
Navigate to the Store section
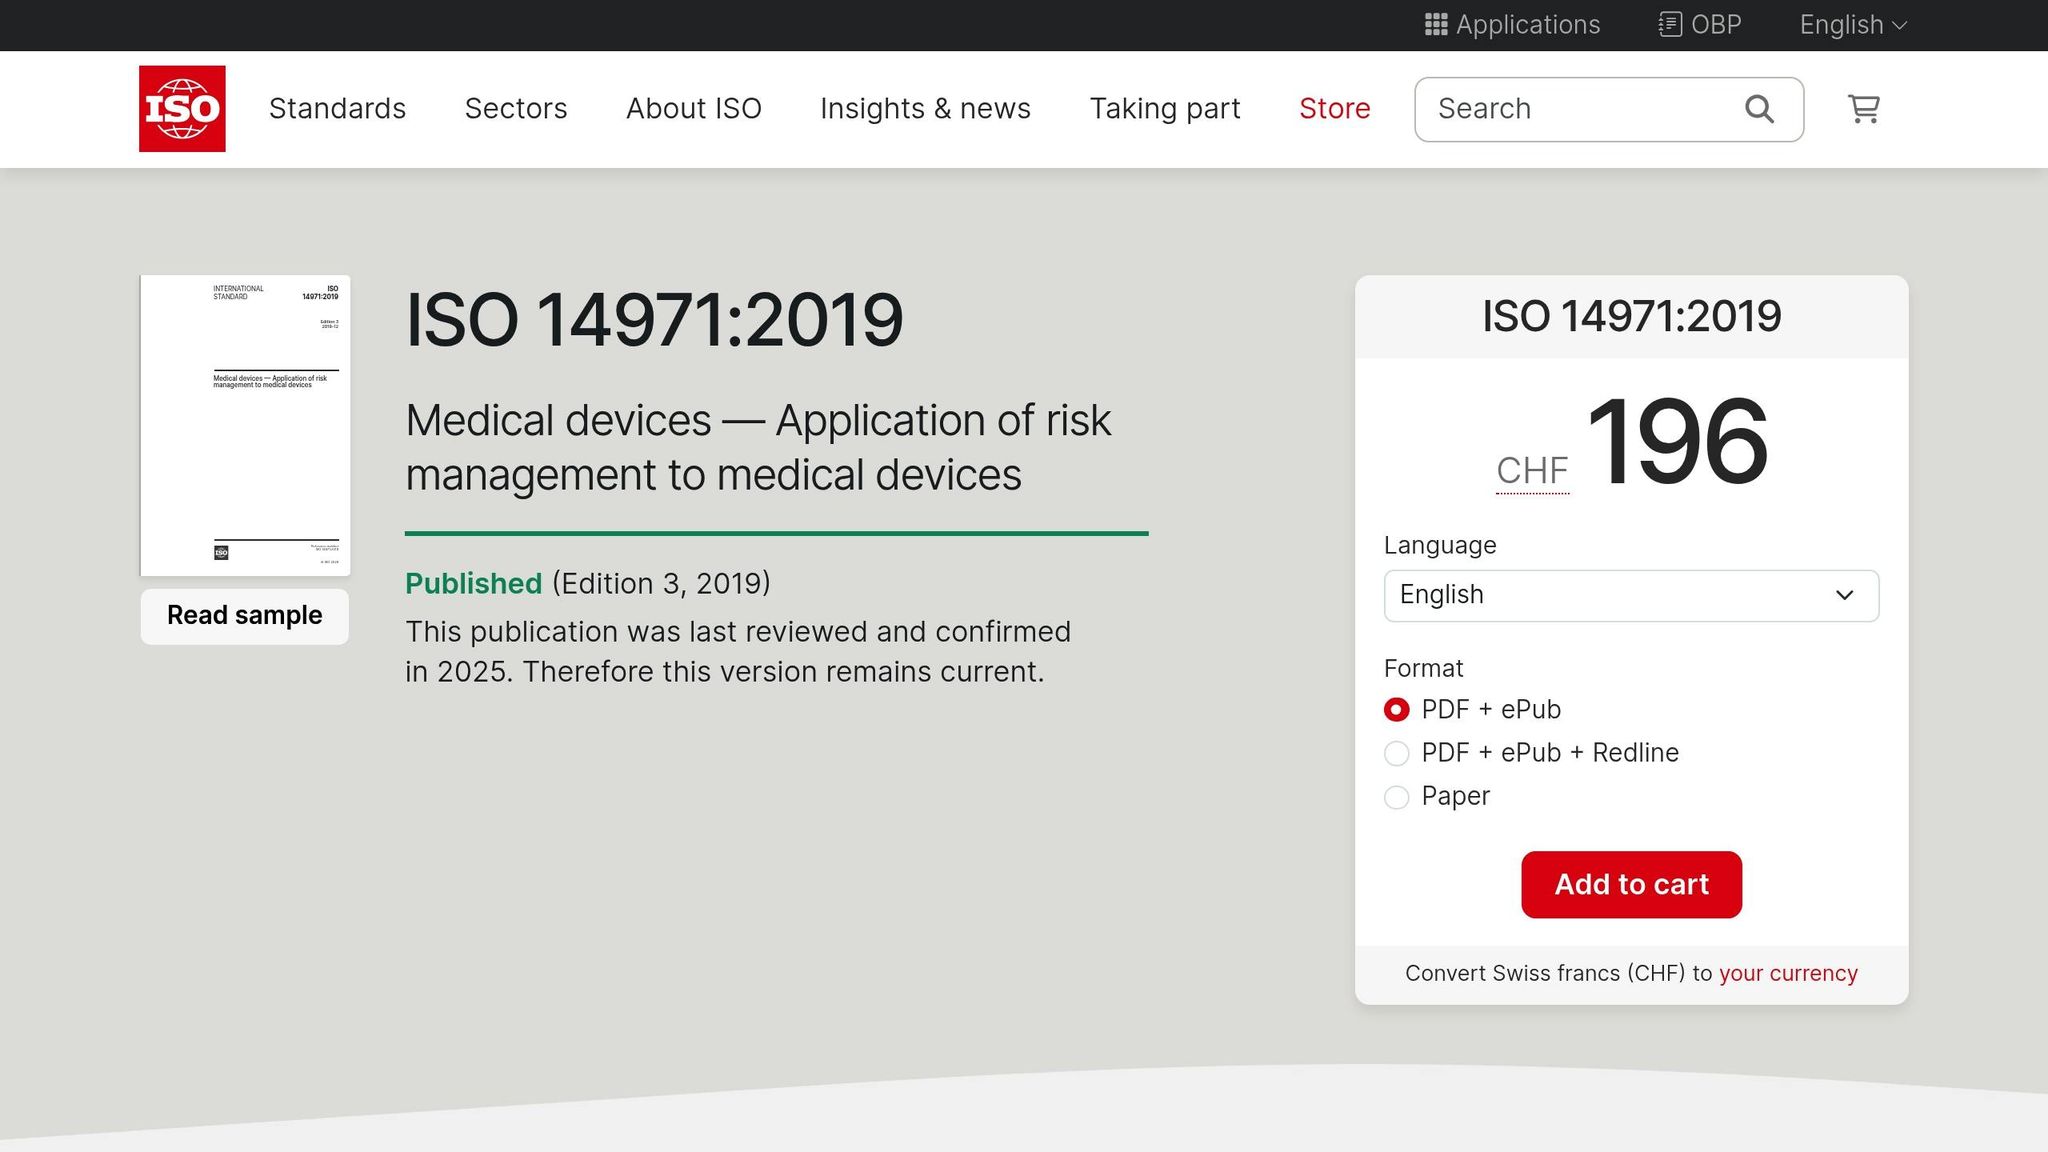click(1334, 108)
